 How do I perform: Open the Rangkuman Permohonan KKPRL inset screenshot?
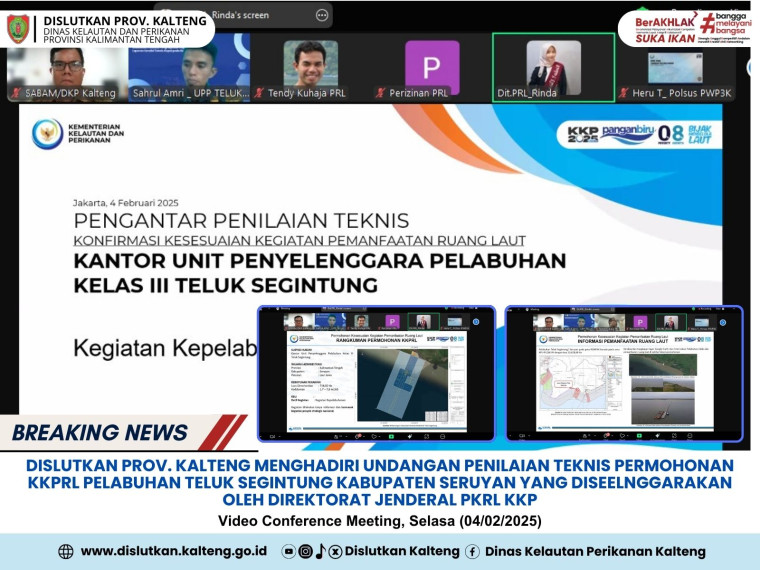point(377,374)
